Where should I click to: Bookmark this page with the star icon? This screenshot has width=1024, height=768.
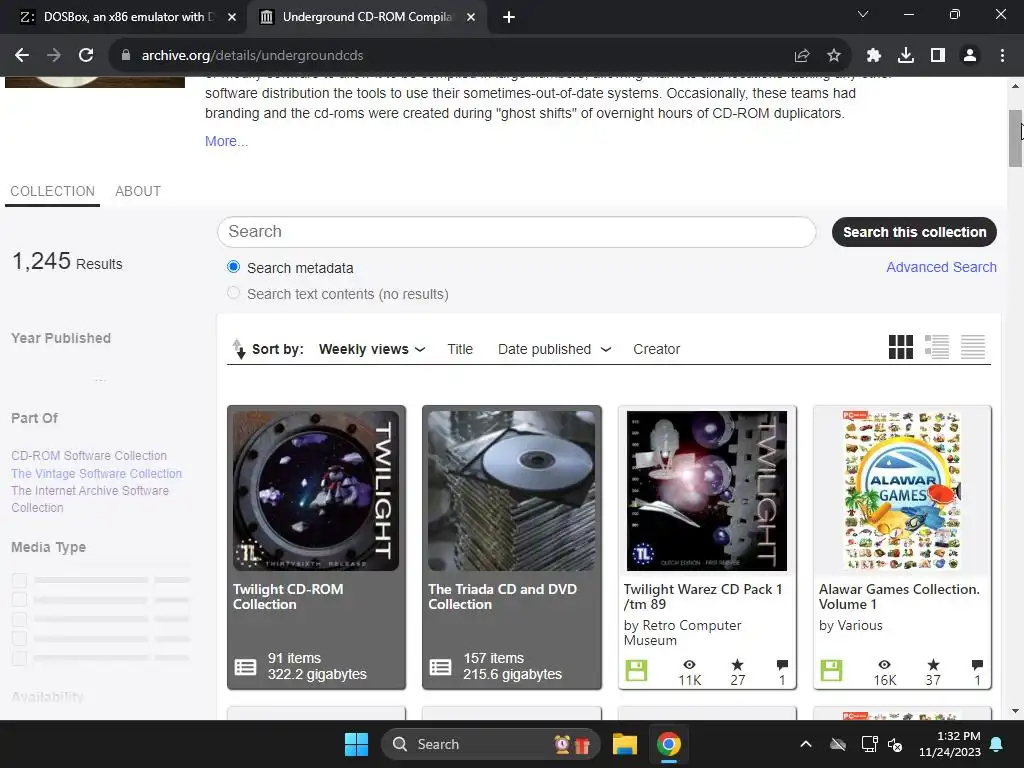(x=834, y=56)
